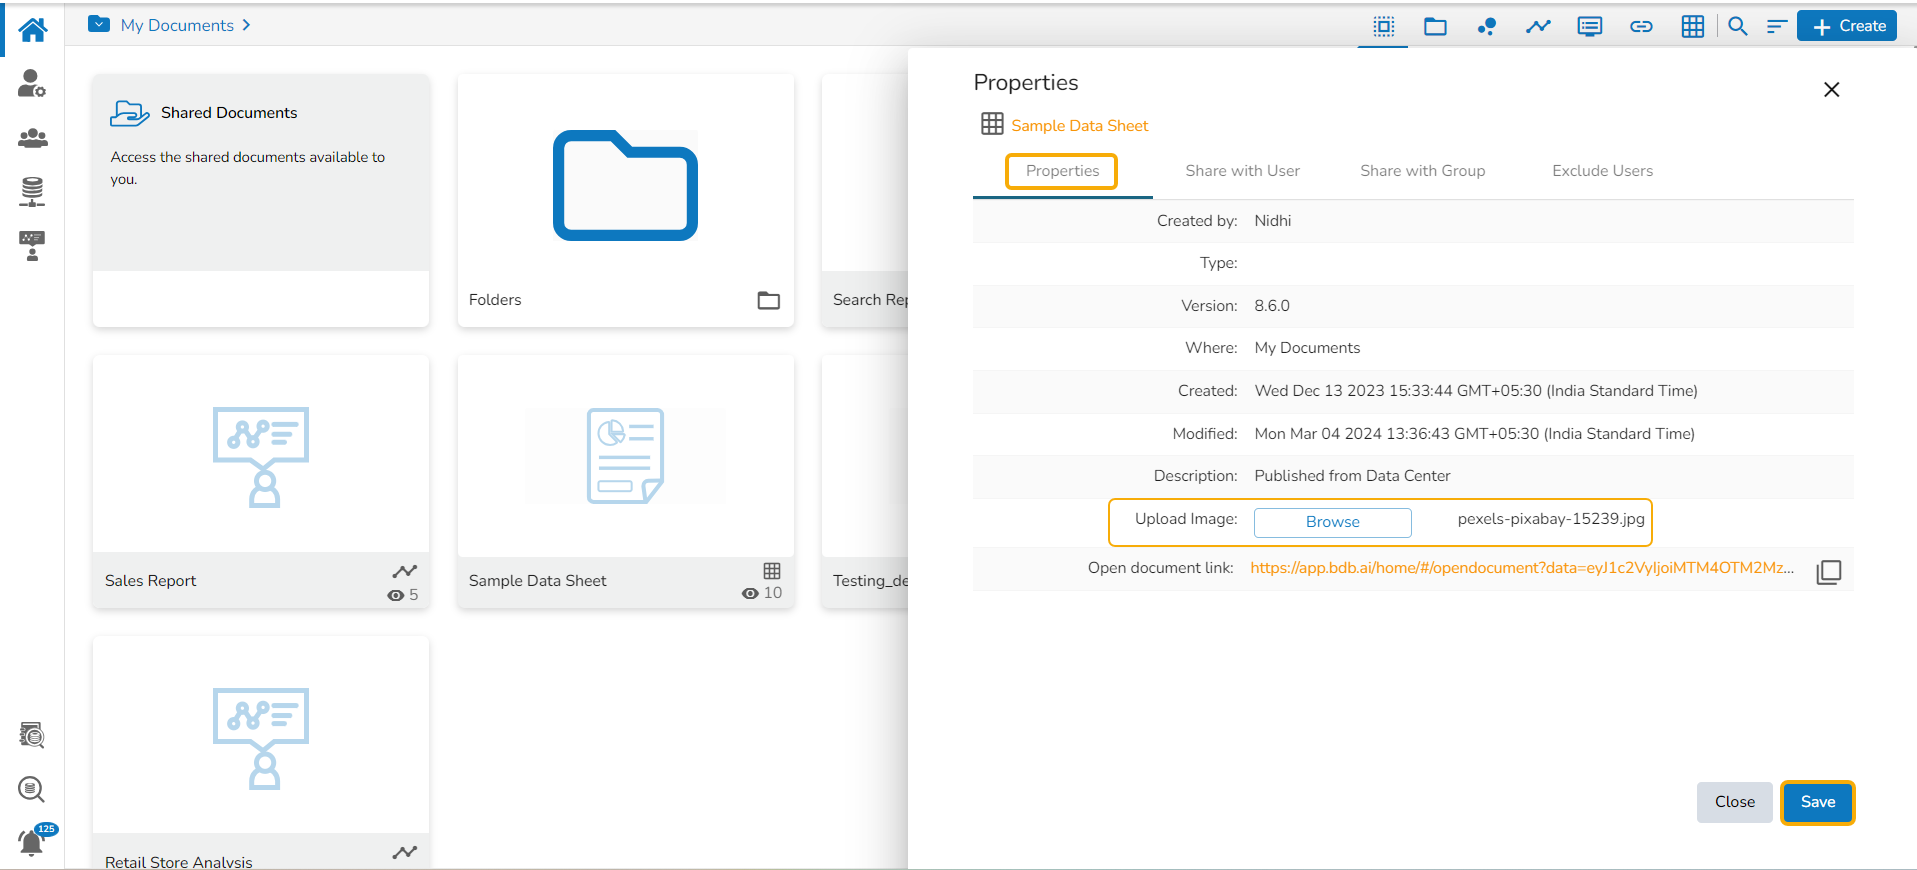Copy the open document link
This screenshot has width=1917, height=870.
coord(1828,571)
